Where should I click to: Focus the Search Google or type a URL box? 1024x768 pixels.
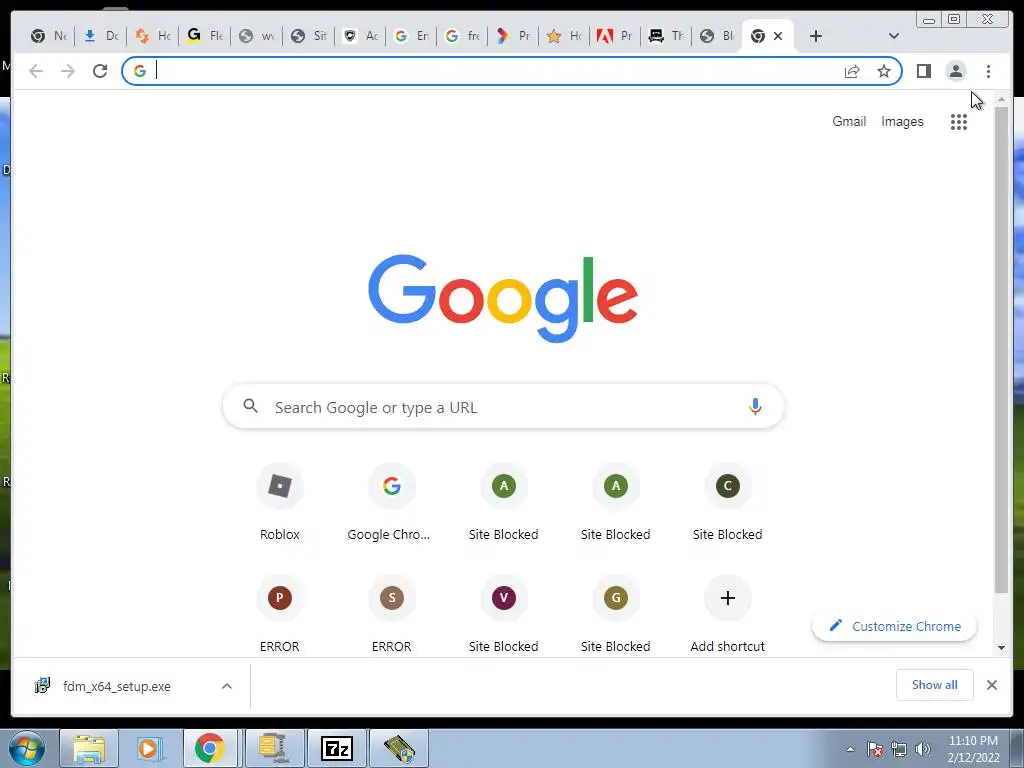point(504,407)
